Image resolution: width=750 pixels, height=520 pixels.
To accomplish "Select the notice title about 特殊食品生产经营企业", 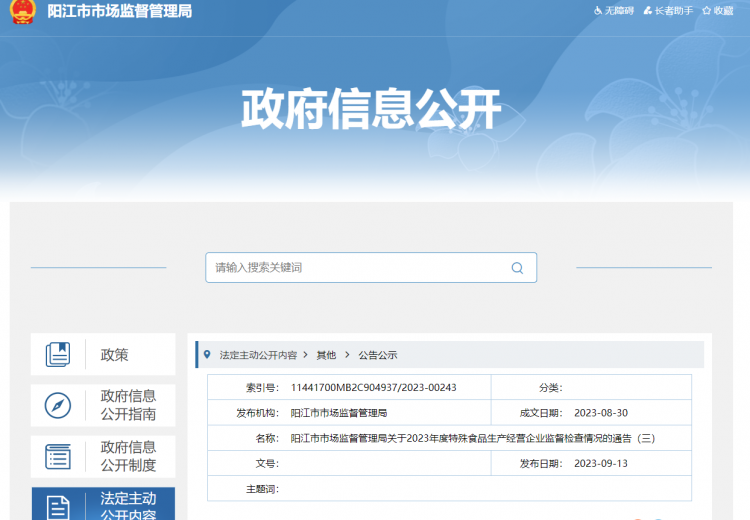I will coord(473,438).
